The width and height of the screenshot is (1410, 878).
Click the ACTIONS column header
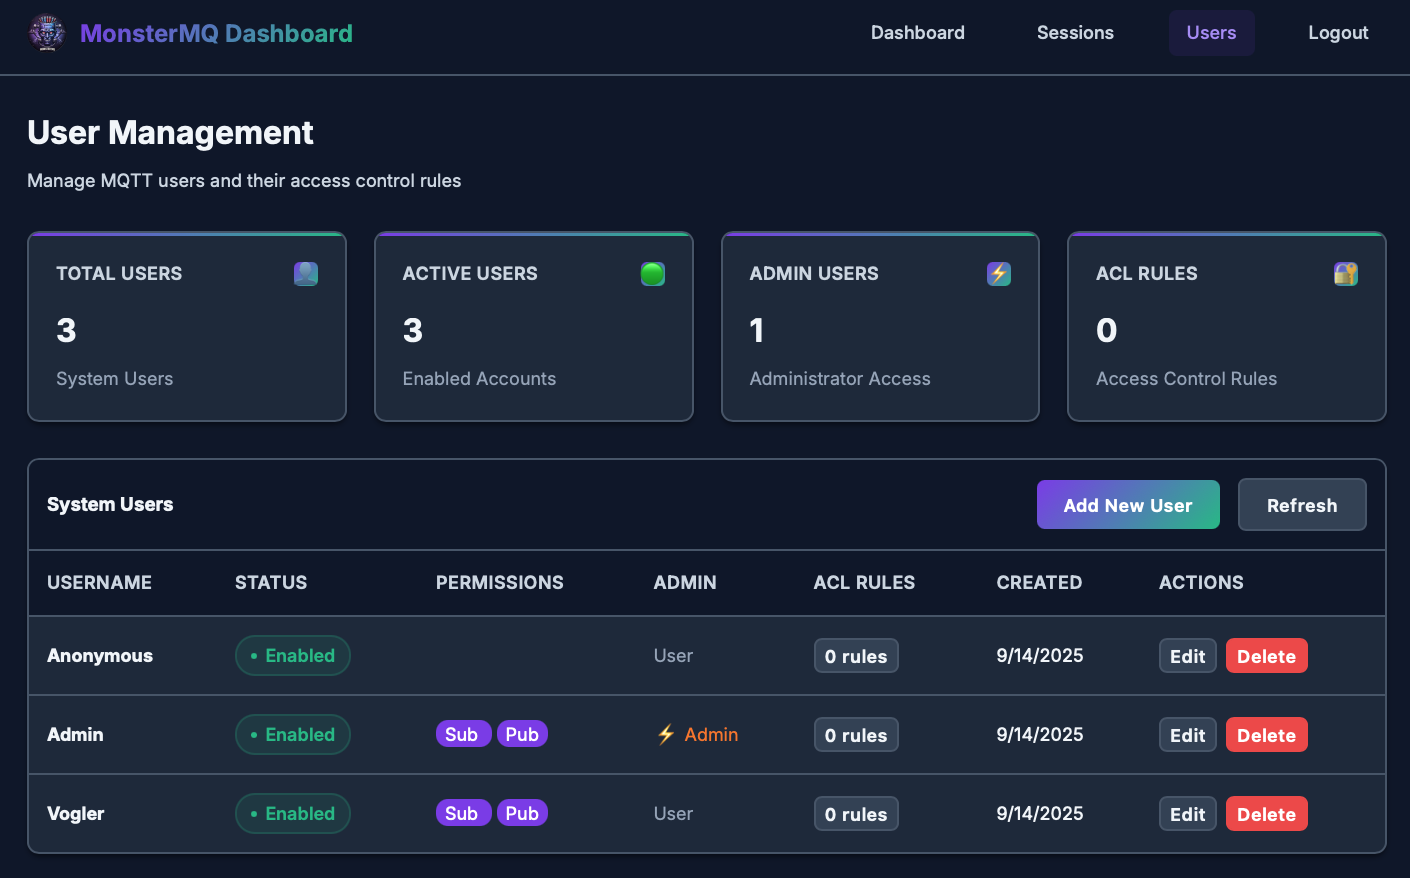(1201, 583)
